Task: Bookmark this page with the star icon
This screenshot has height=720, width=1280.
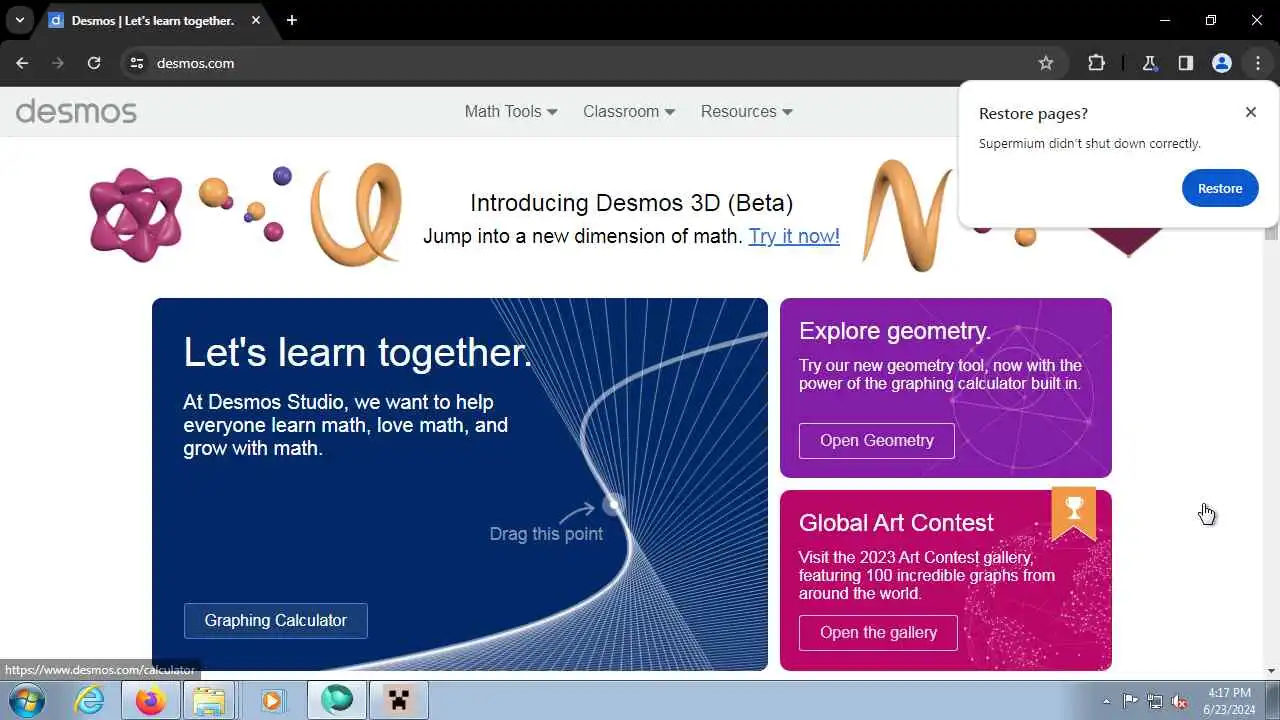Action: (1046, 63)
